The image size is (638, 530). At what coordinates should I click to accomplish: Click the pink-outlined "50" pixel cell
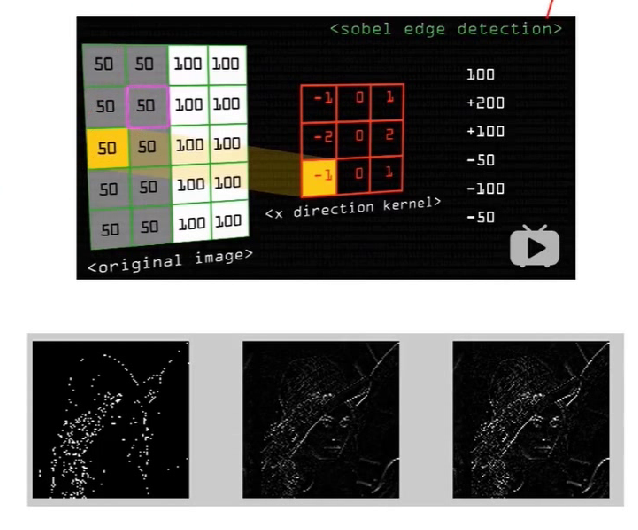(x=147, y=106)
